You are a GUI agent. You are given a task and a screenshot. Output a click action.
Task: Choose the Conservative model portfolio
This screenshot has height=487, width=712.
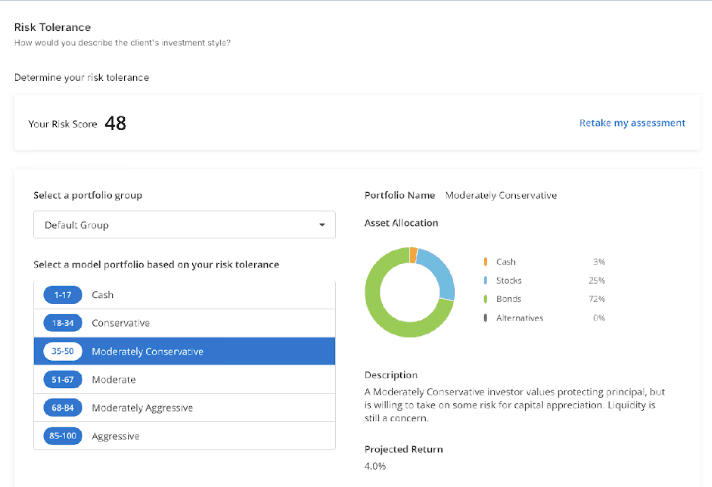coord(184,323)
